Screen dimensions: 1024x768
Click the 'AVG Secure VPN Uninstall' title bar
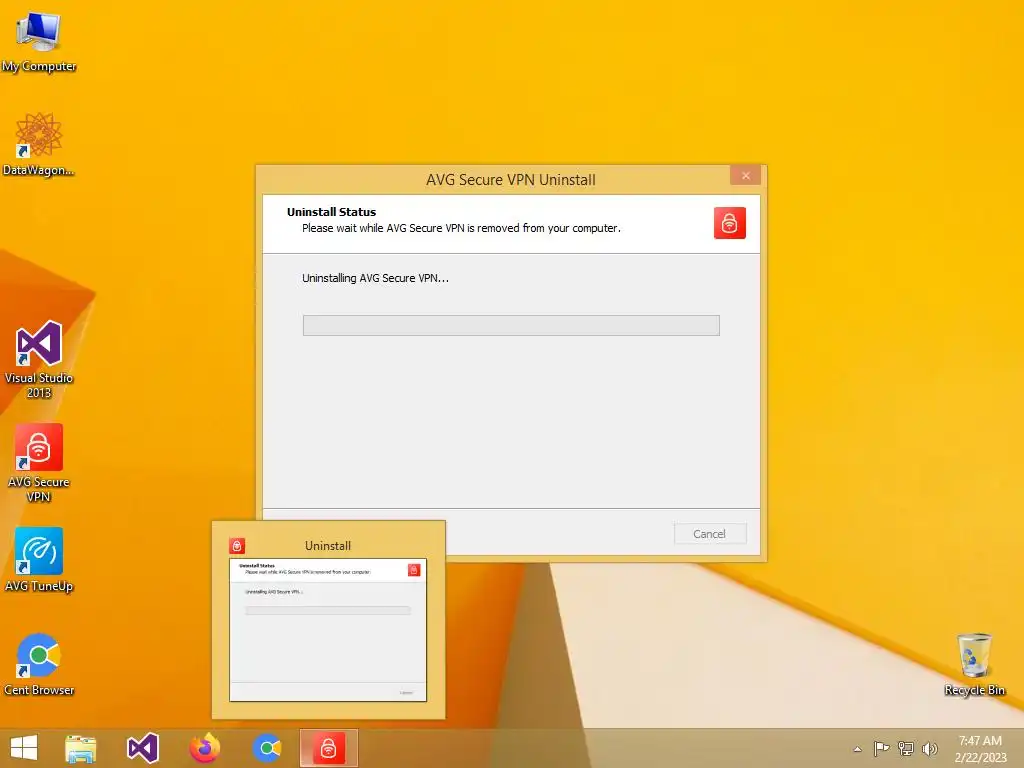coord(511,180)
